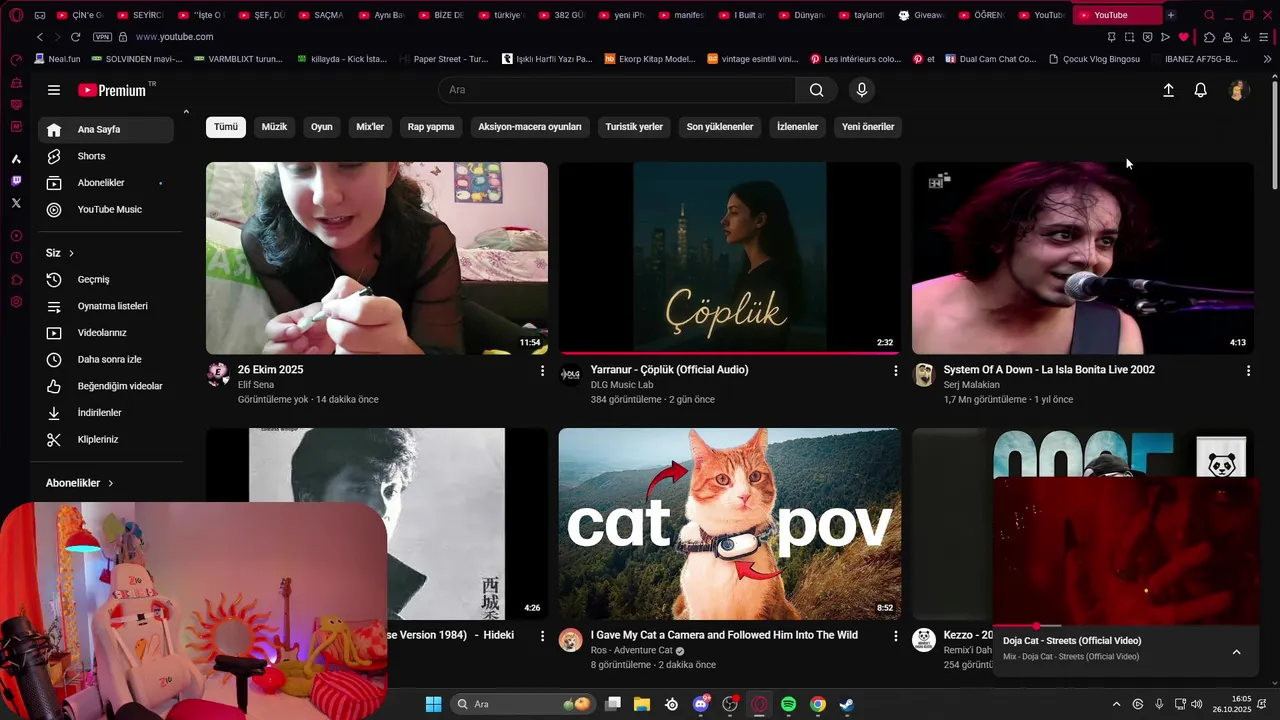Click the Windows Start button
The width and height of the screenshot is (1280, 720).
pos(433,704)
